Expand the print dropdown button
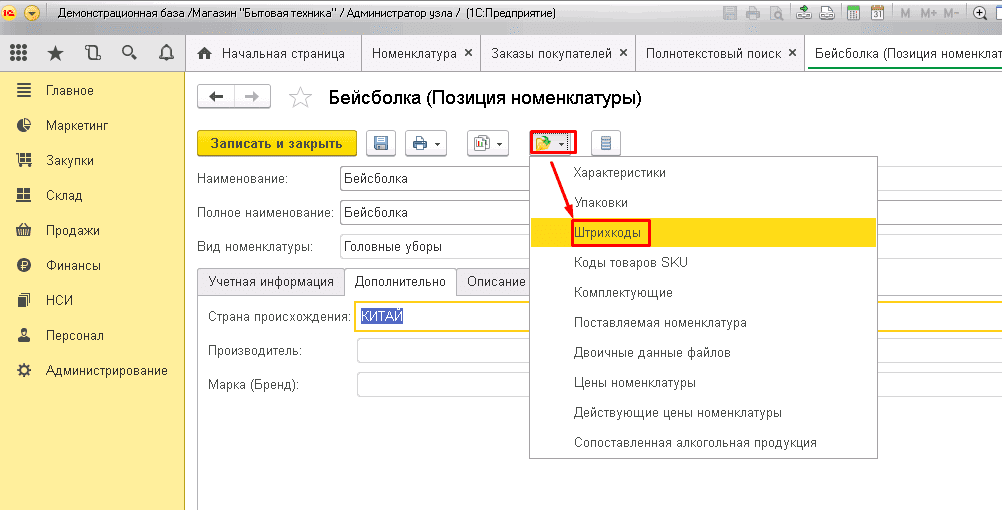Screen dimensions: 1002x510 pyautogui.click(x=425, y=144)
